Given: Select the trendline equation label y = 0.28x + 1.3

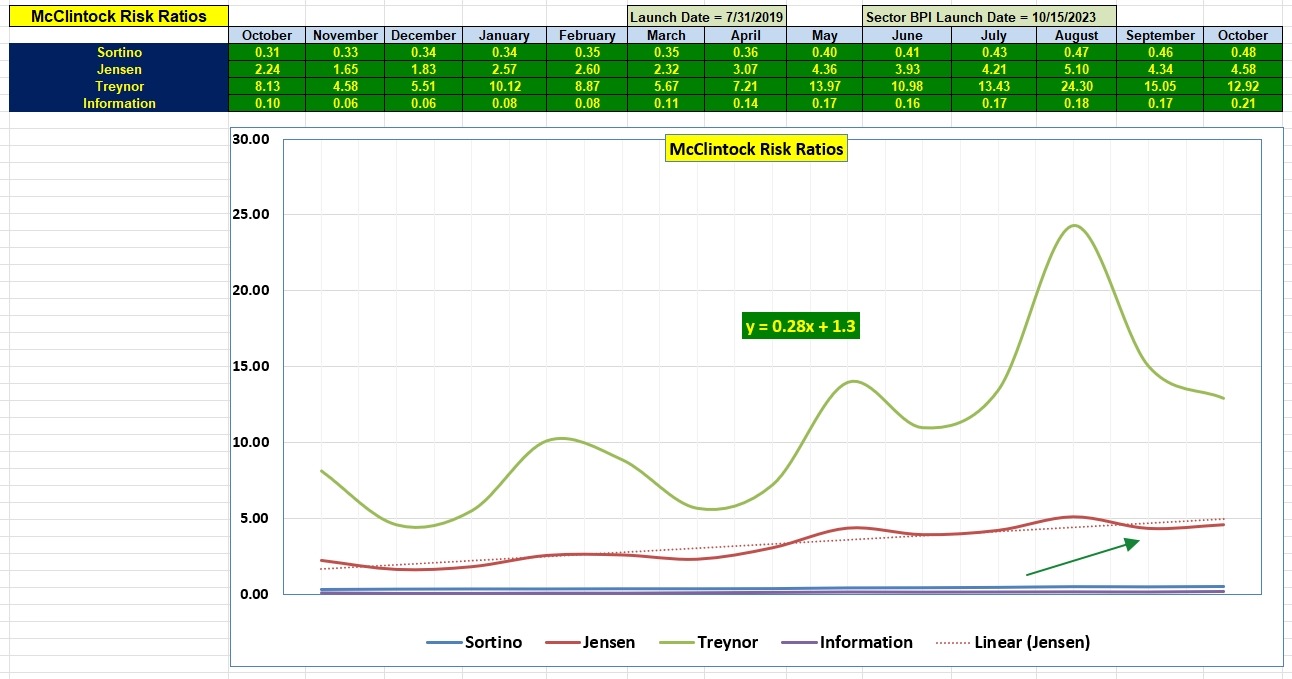Looking at the screenshot, I should 801,326.
